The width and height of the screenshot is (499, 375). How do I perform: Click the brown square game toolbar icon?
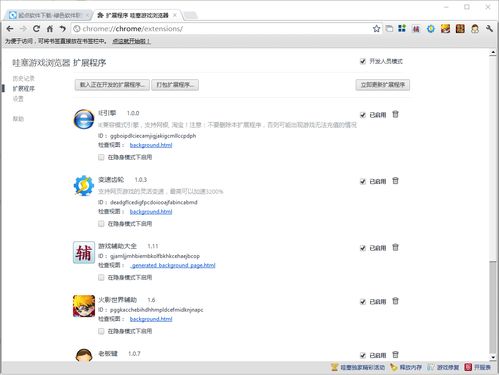coord(460,29)
